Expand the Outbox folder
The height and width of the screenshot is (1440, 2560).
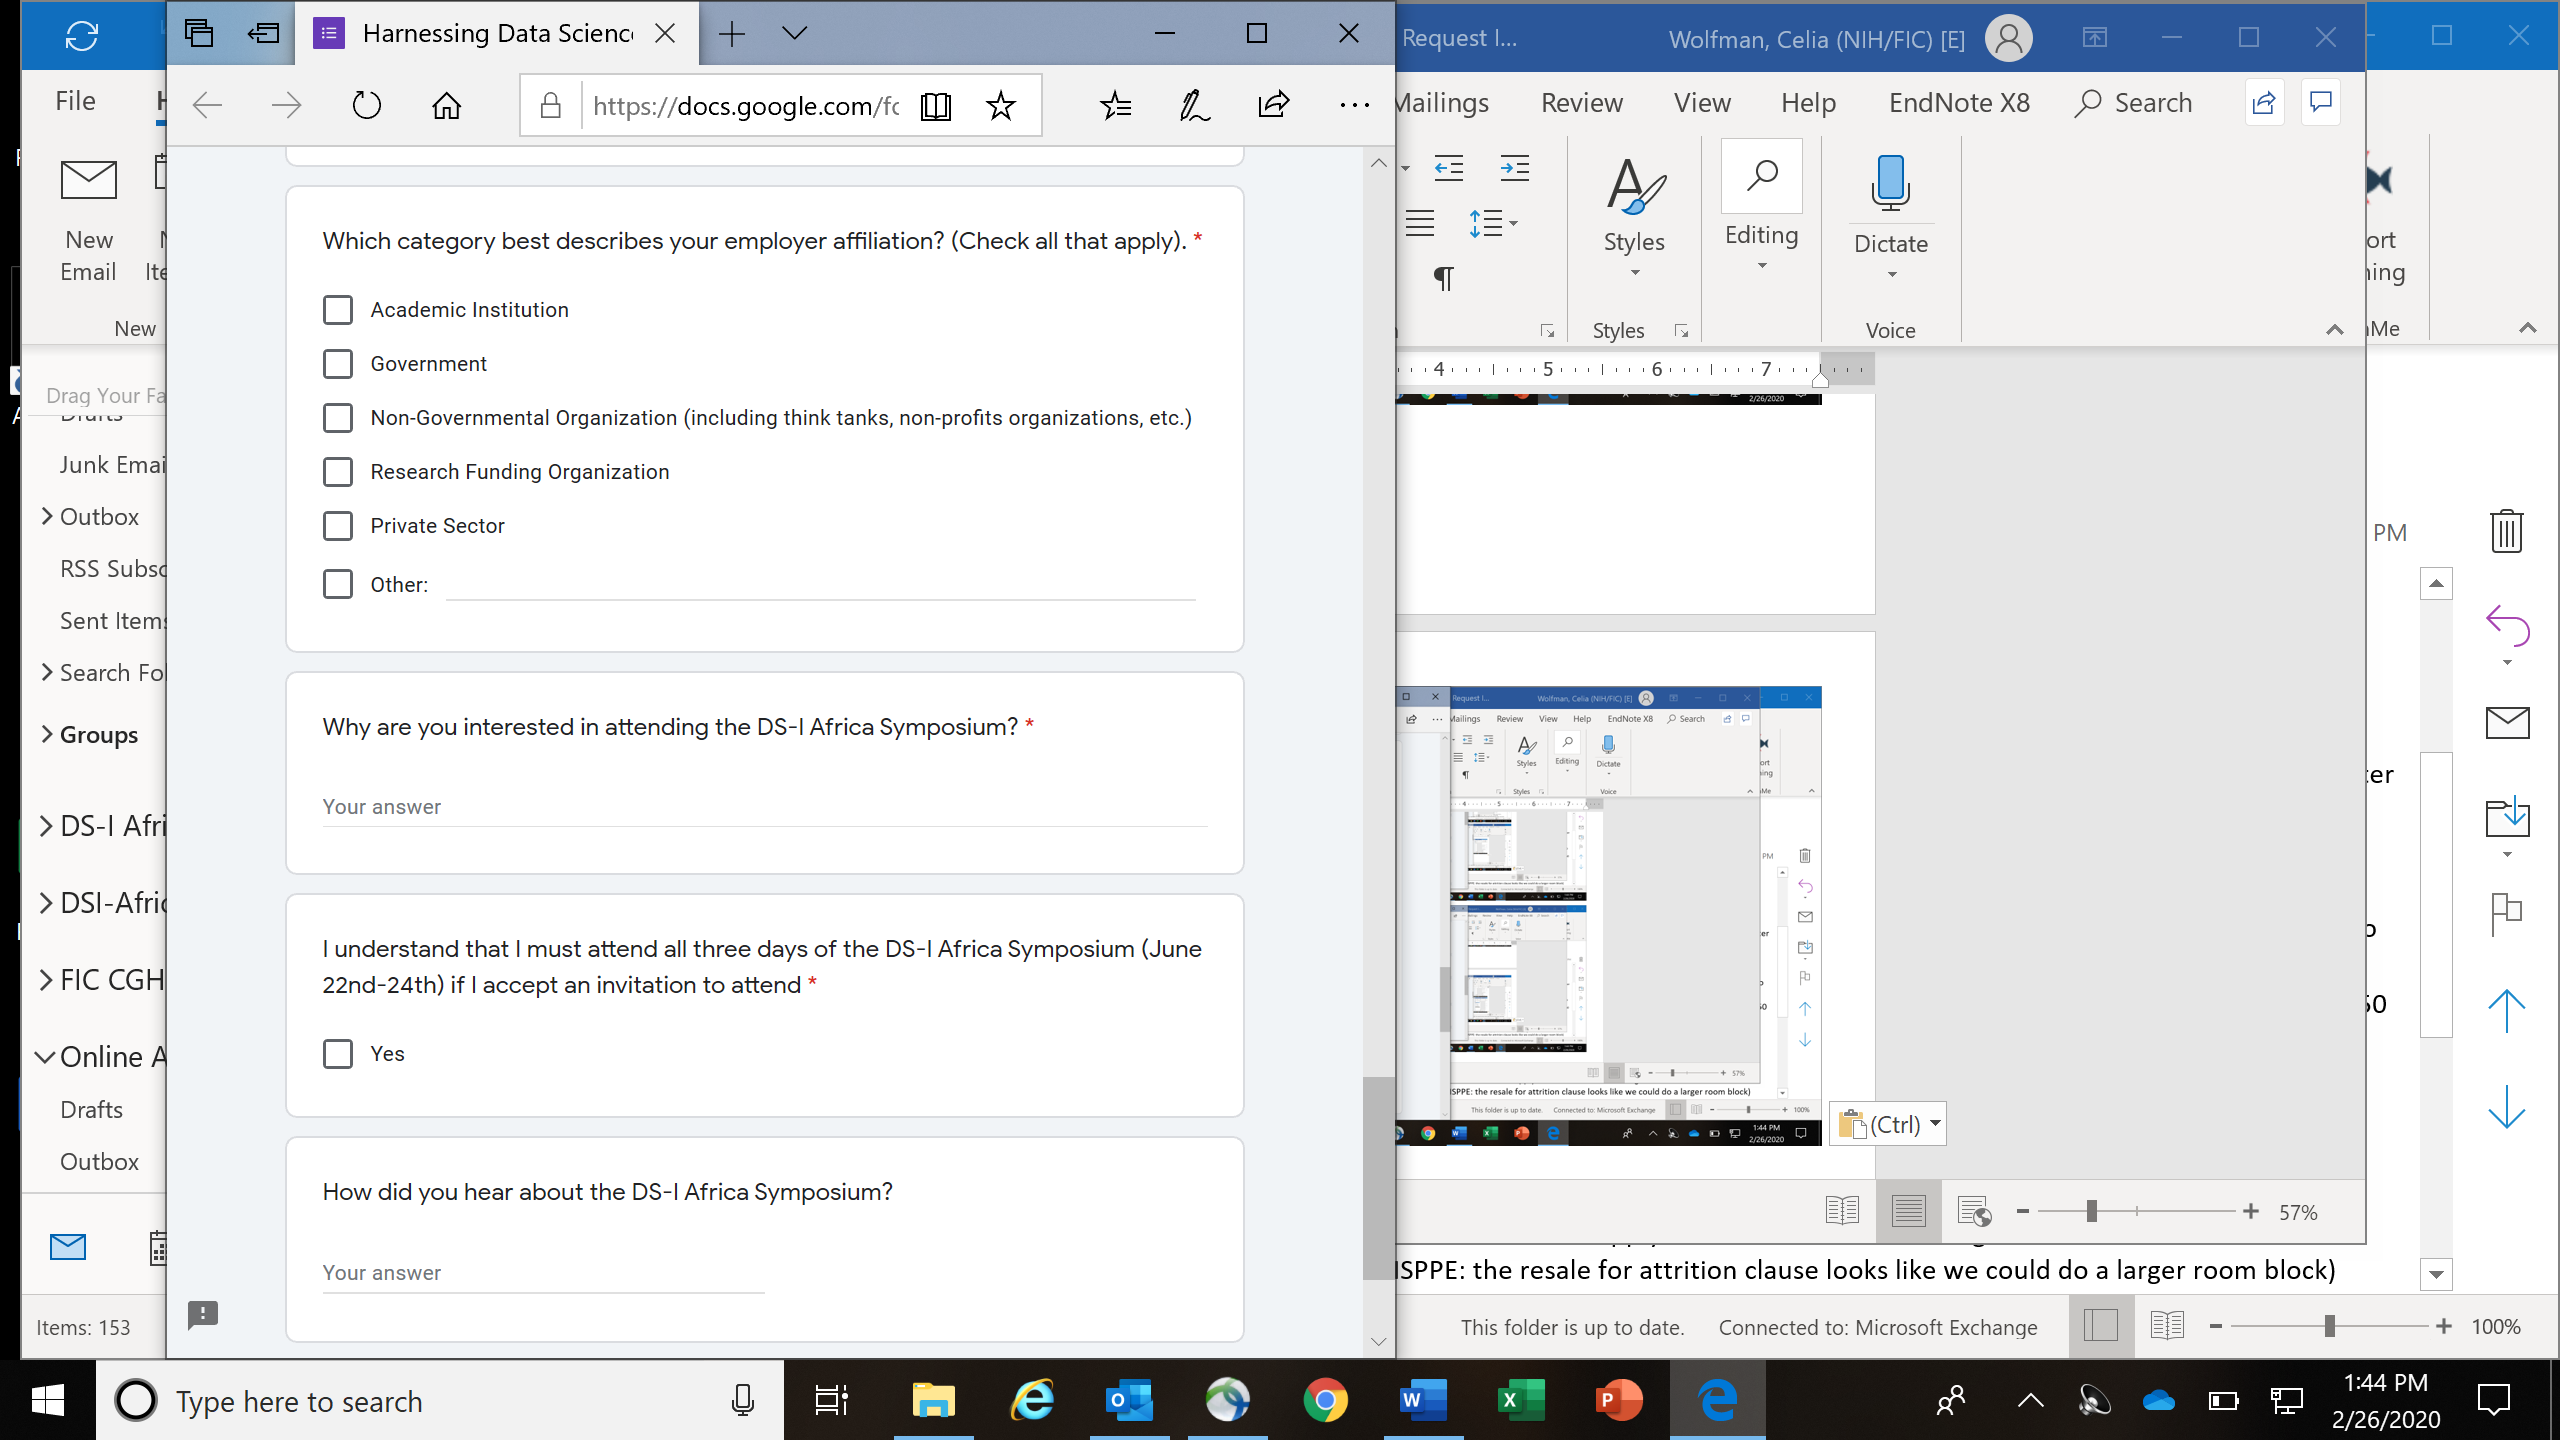[46, 516]
